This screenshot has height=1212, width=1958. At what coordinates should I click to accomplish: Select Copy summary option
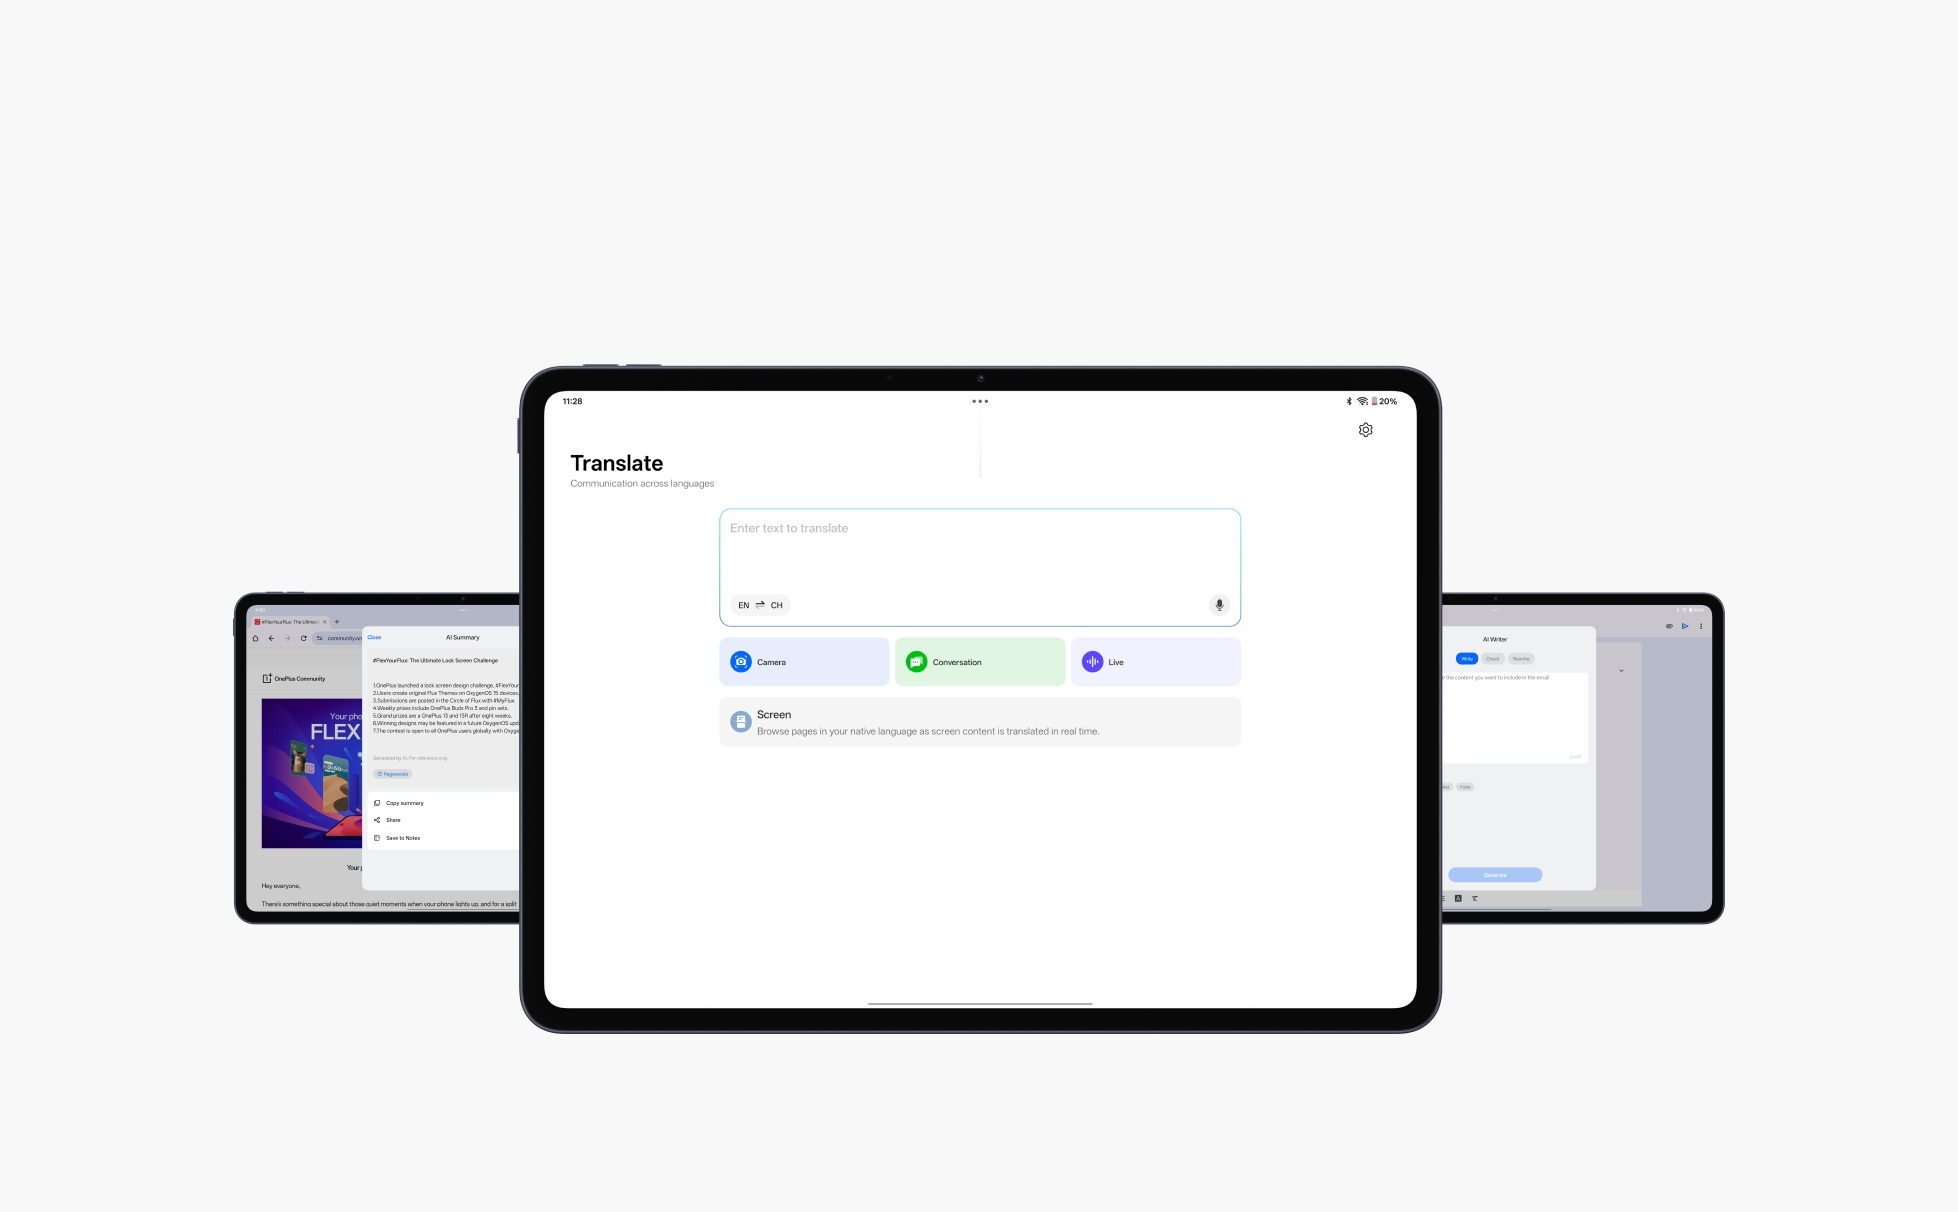[405, 803]
